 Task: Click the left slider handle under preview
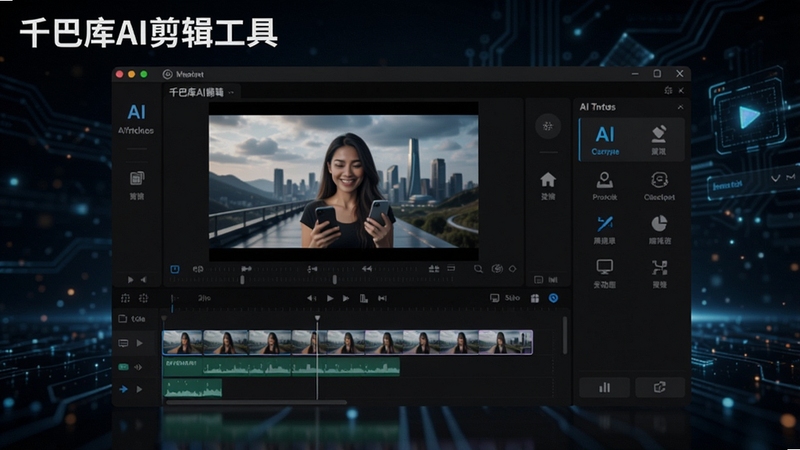[x=242, y=280]
